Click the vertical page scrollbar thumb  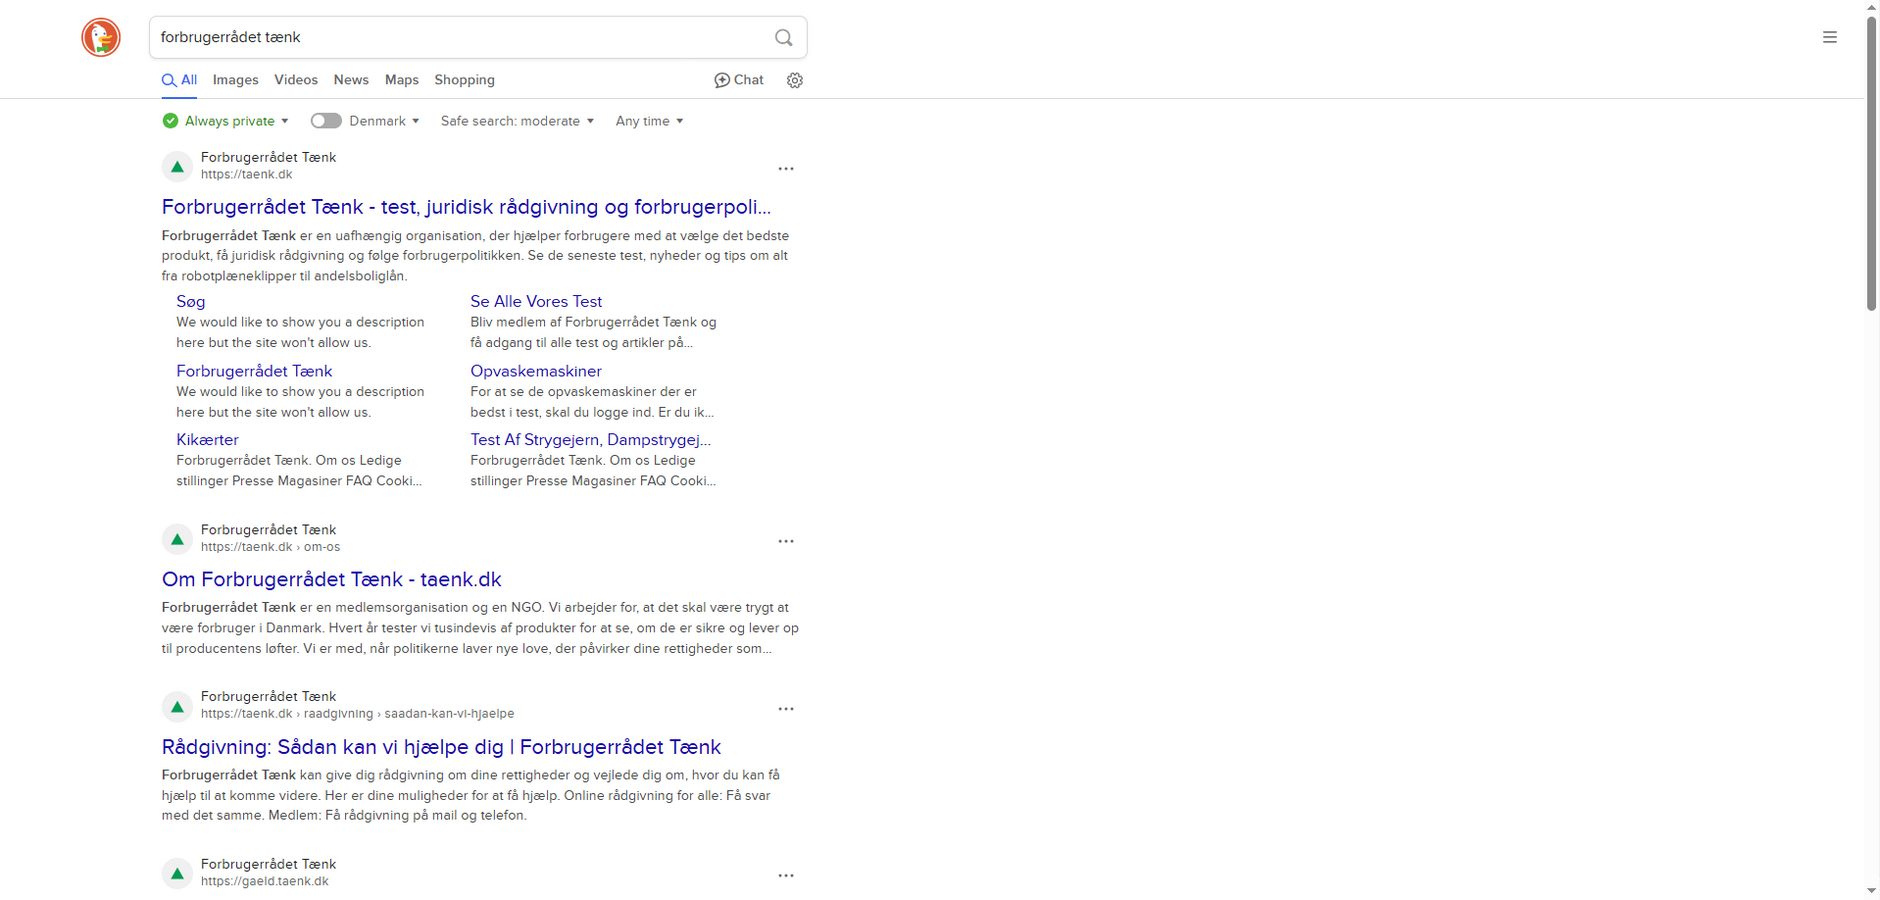coord(1872,162)
